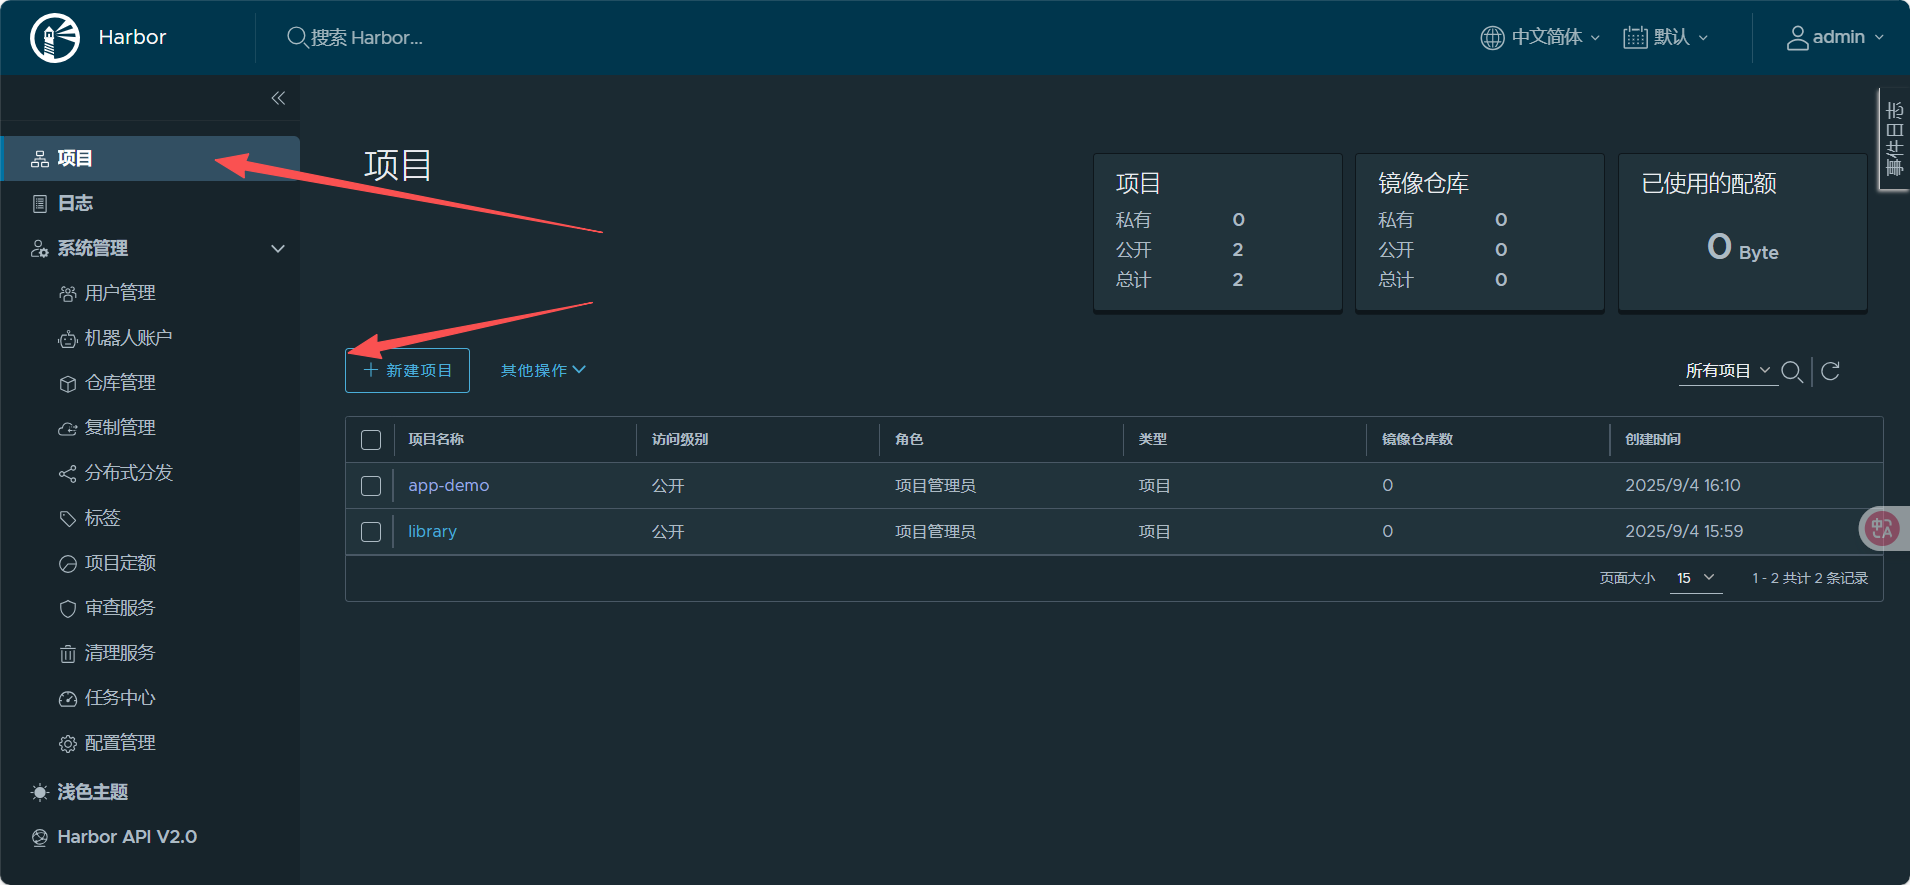The image size is (1910, 885).
Task: Click the Harbor title text
Action: pos(132,37)
